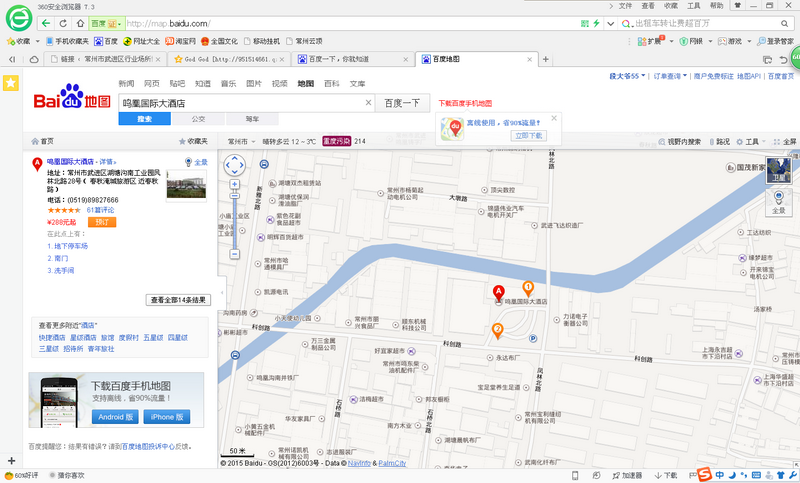
Task: Click the magnifier in browser search box
Action: coord(785,23)
